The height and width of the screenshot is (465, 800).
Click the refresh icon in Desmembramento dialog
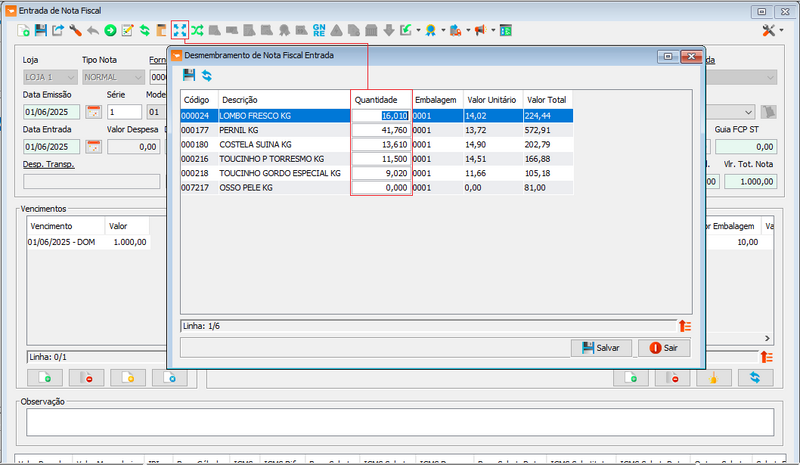pos(206,75)
